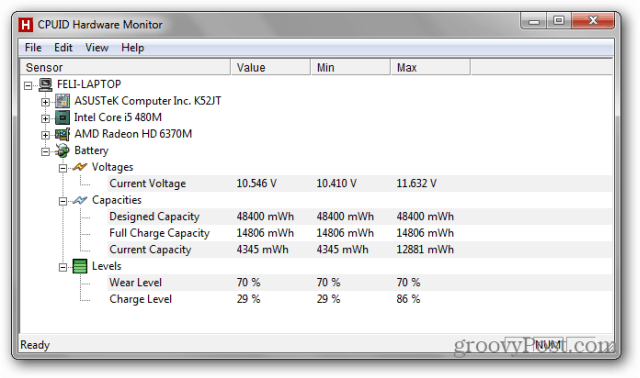The image size is (640, 378).
Task: Click the NUM status bar indicator
Action: 548,345
